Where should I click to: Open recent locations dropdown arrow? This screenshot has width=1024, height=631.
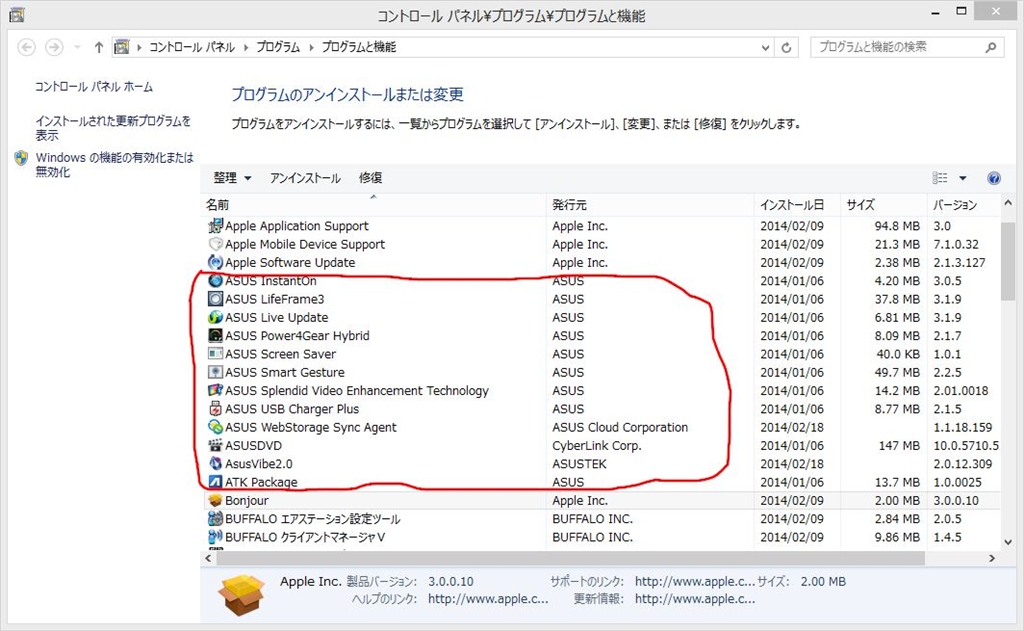[x=78, y=47]
